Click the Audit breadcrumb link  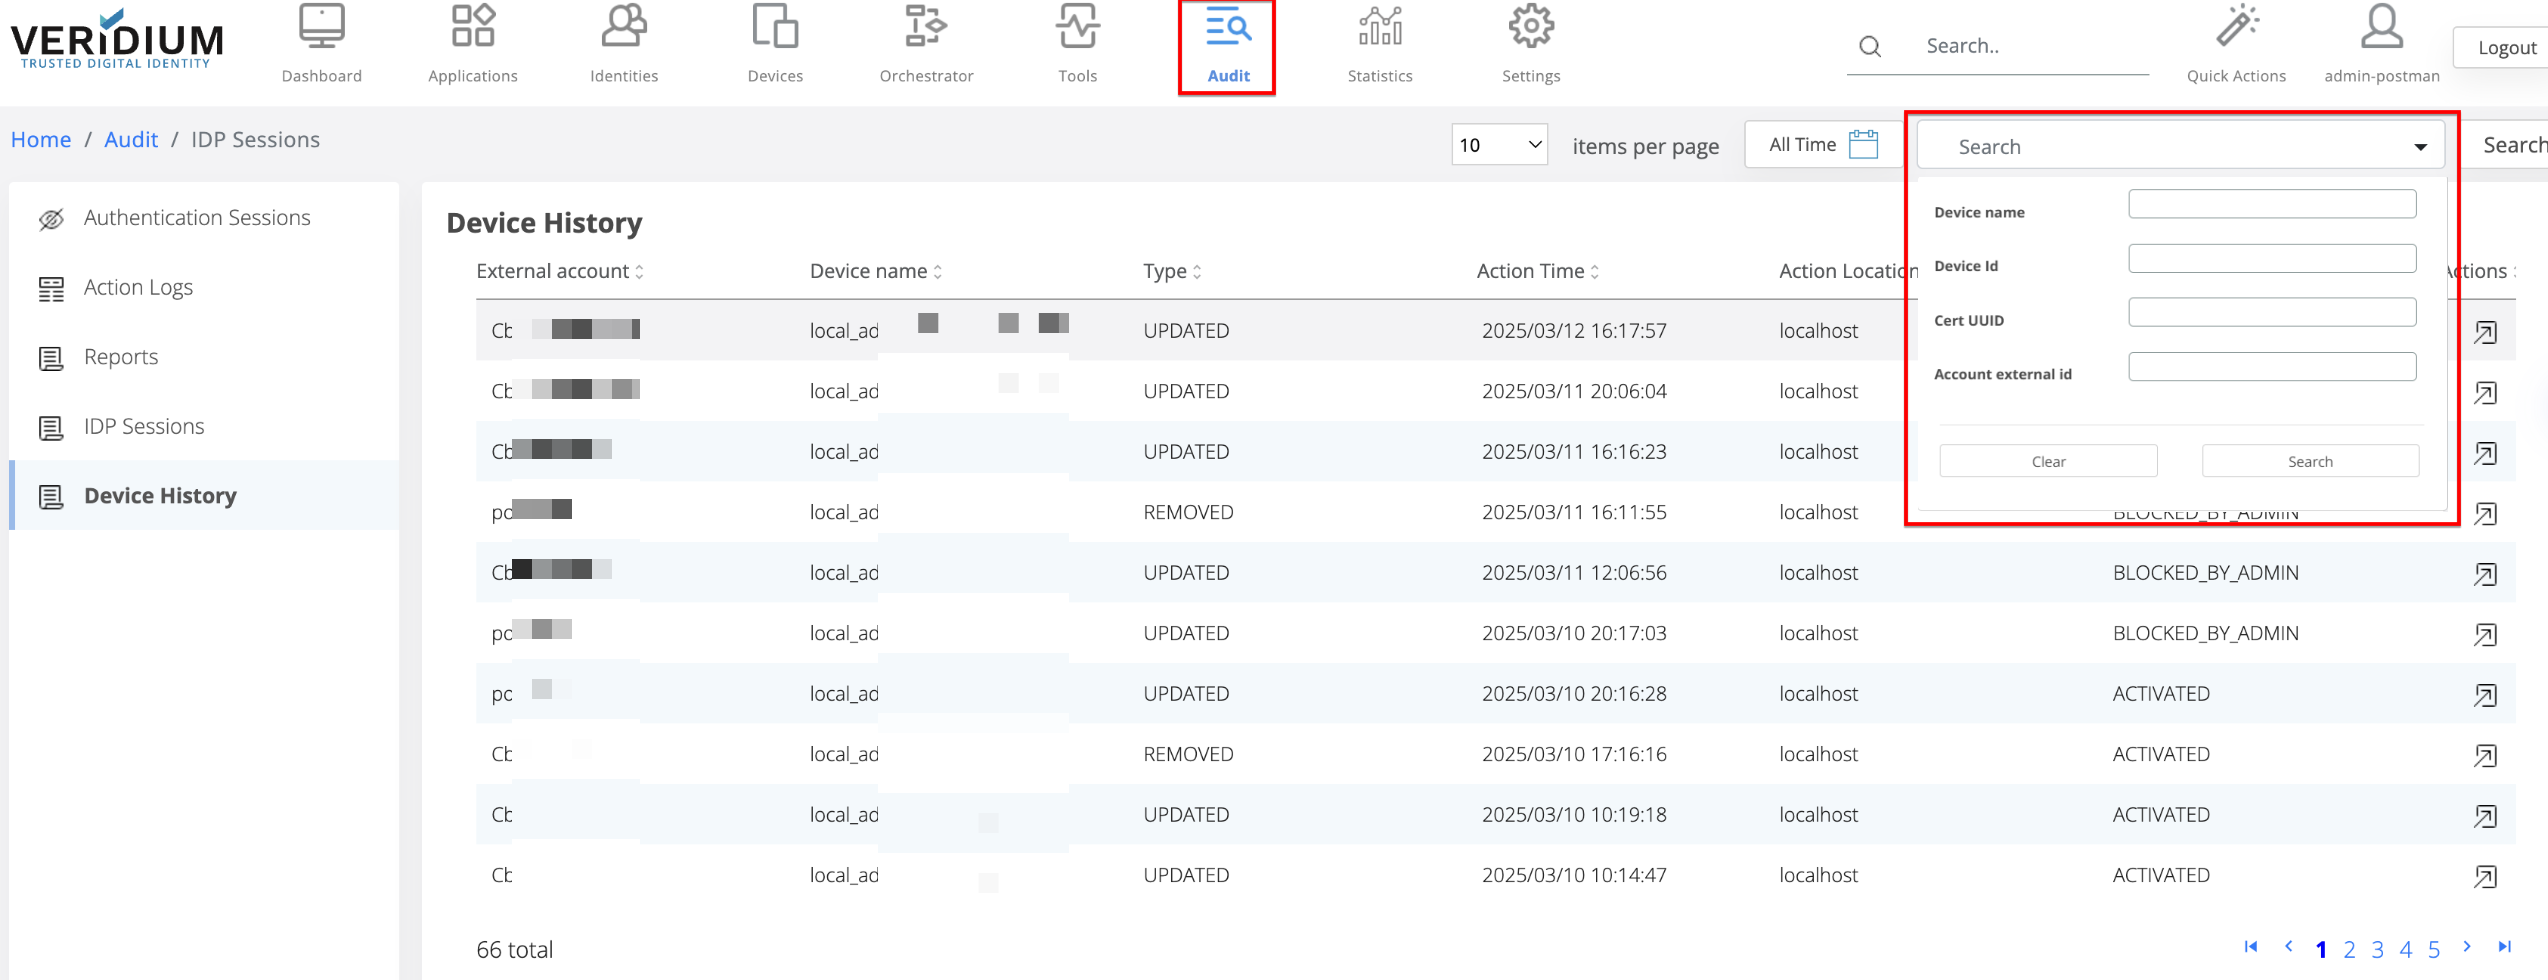[131, 140]
